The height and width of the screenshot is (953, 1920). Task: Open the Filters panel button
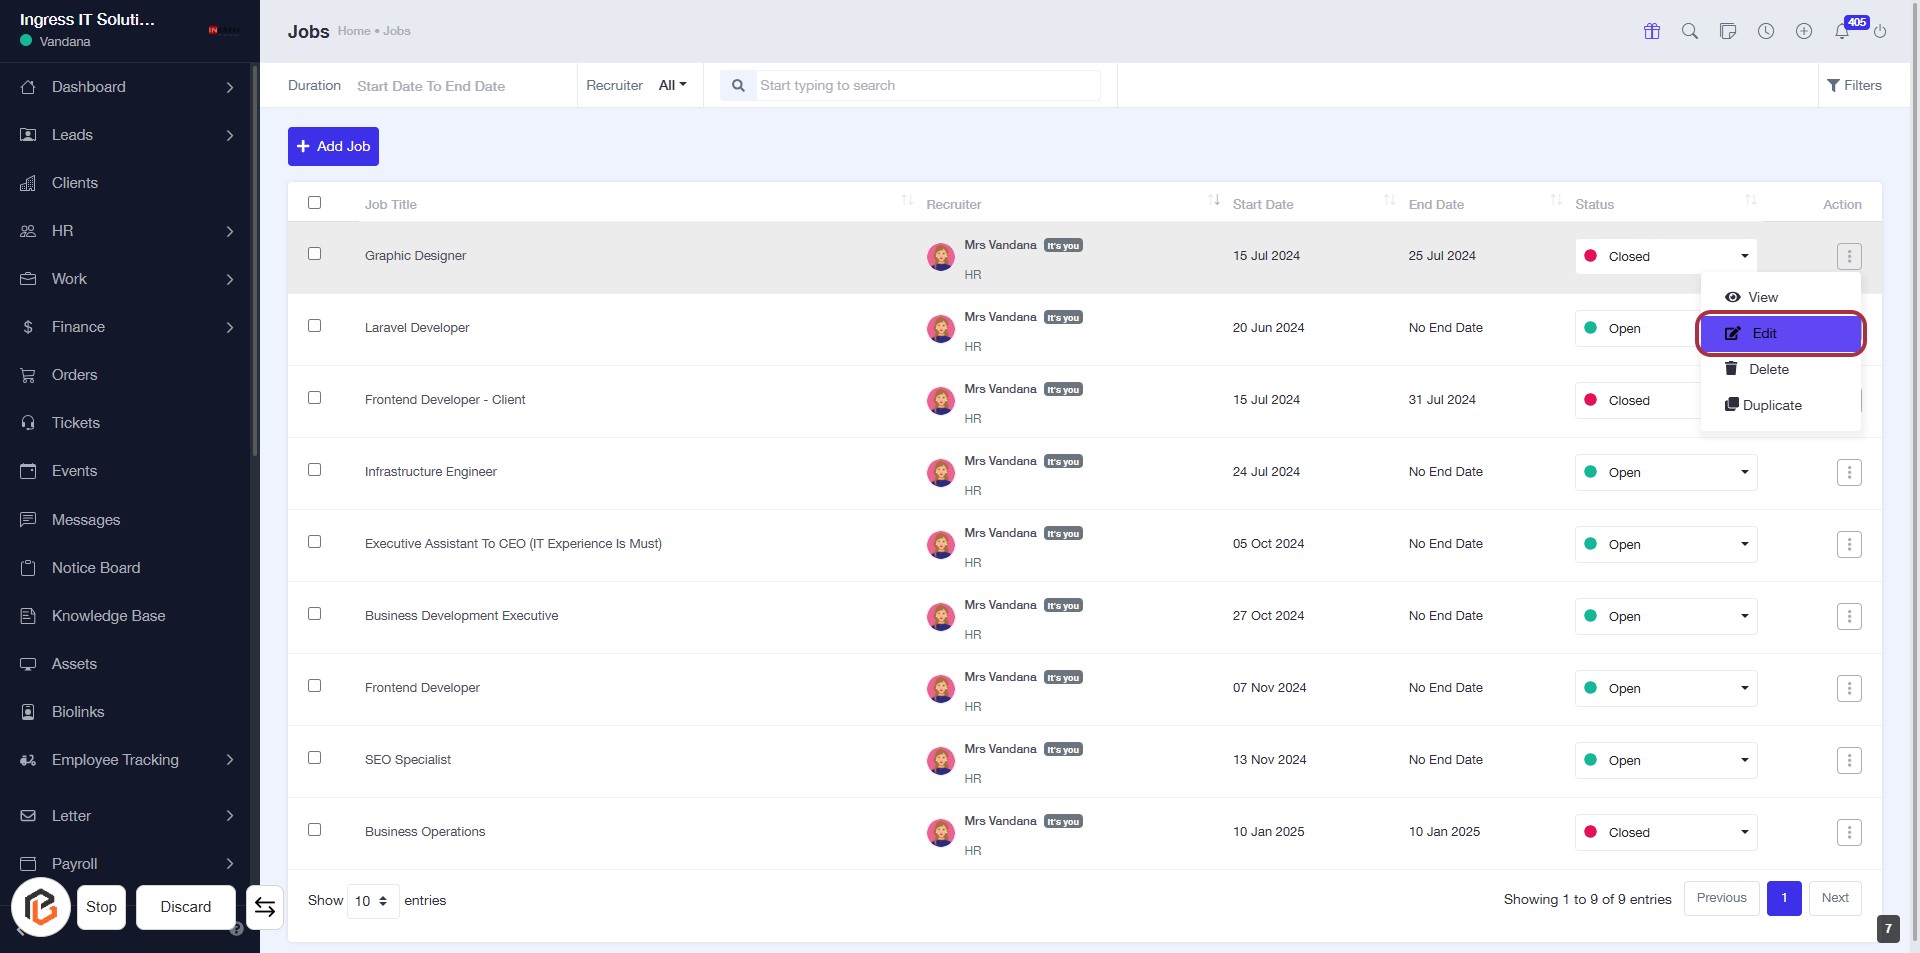1853,86
